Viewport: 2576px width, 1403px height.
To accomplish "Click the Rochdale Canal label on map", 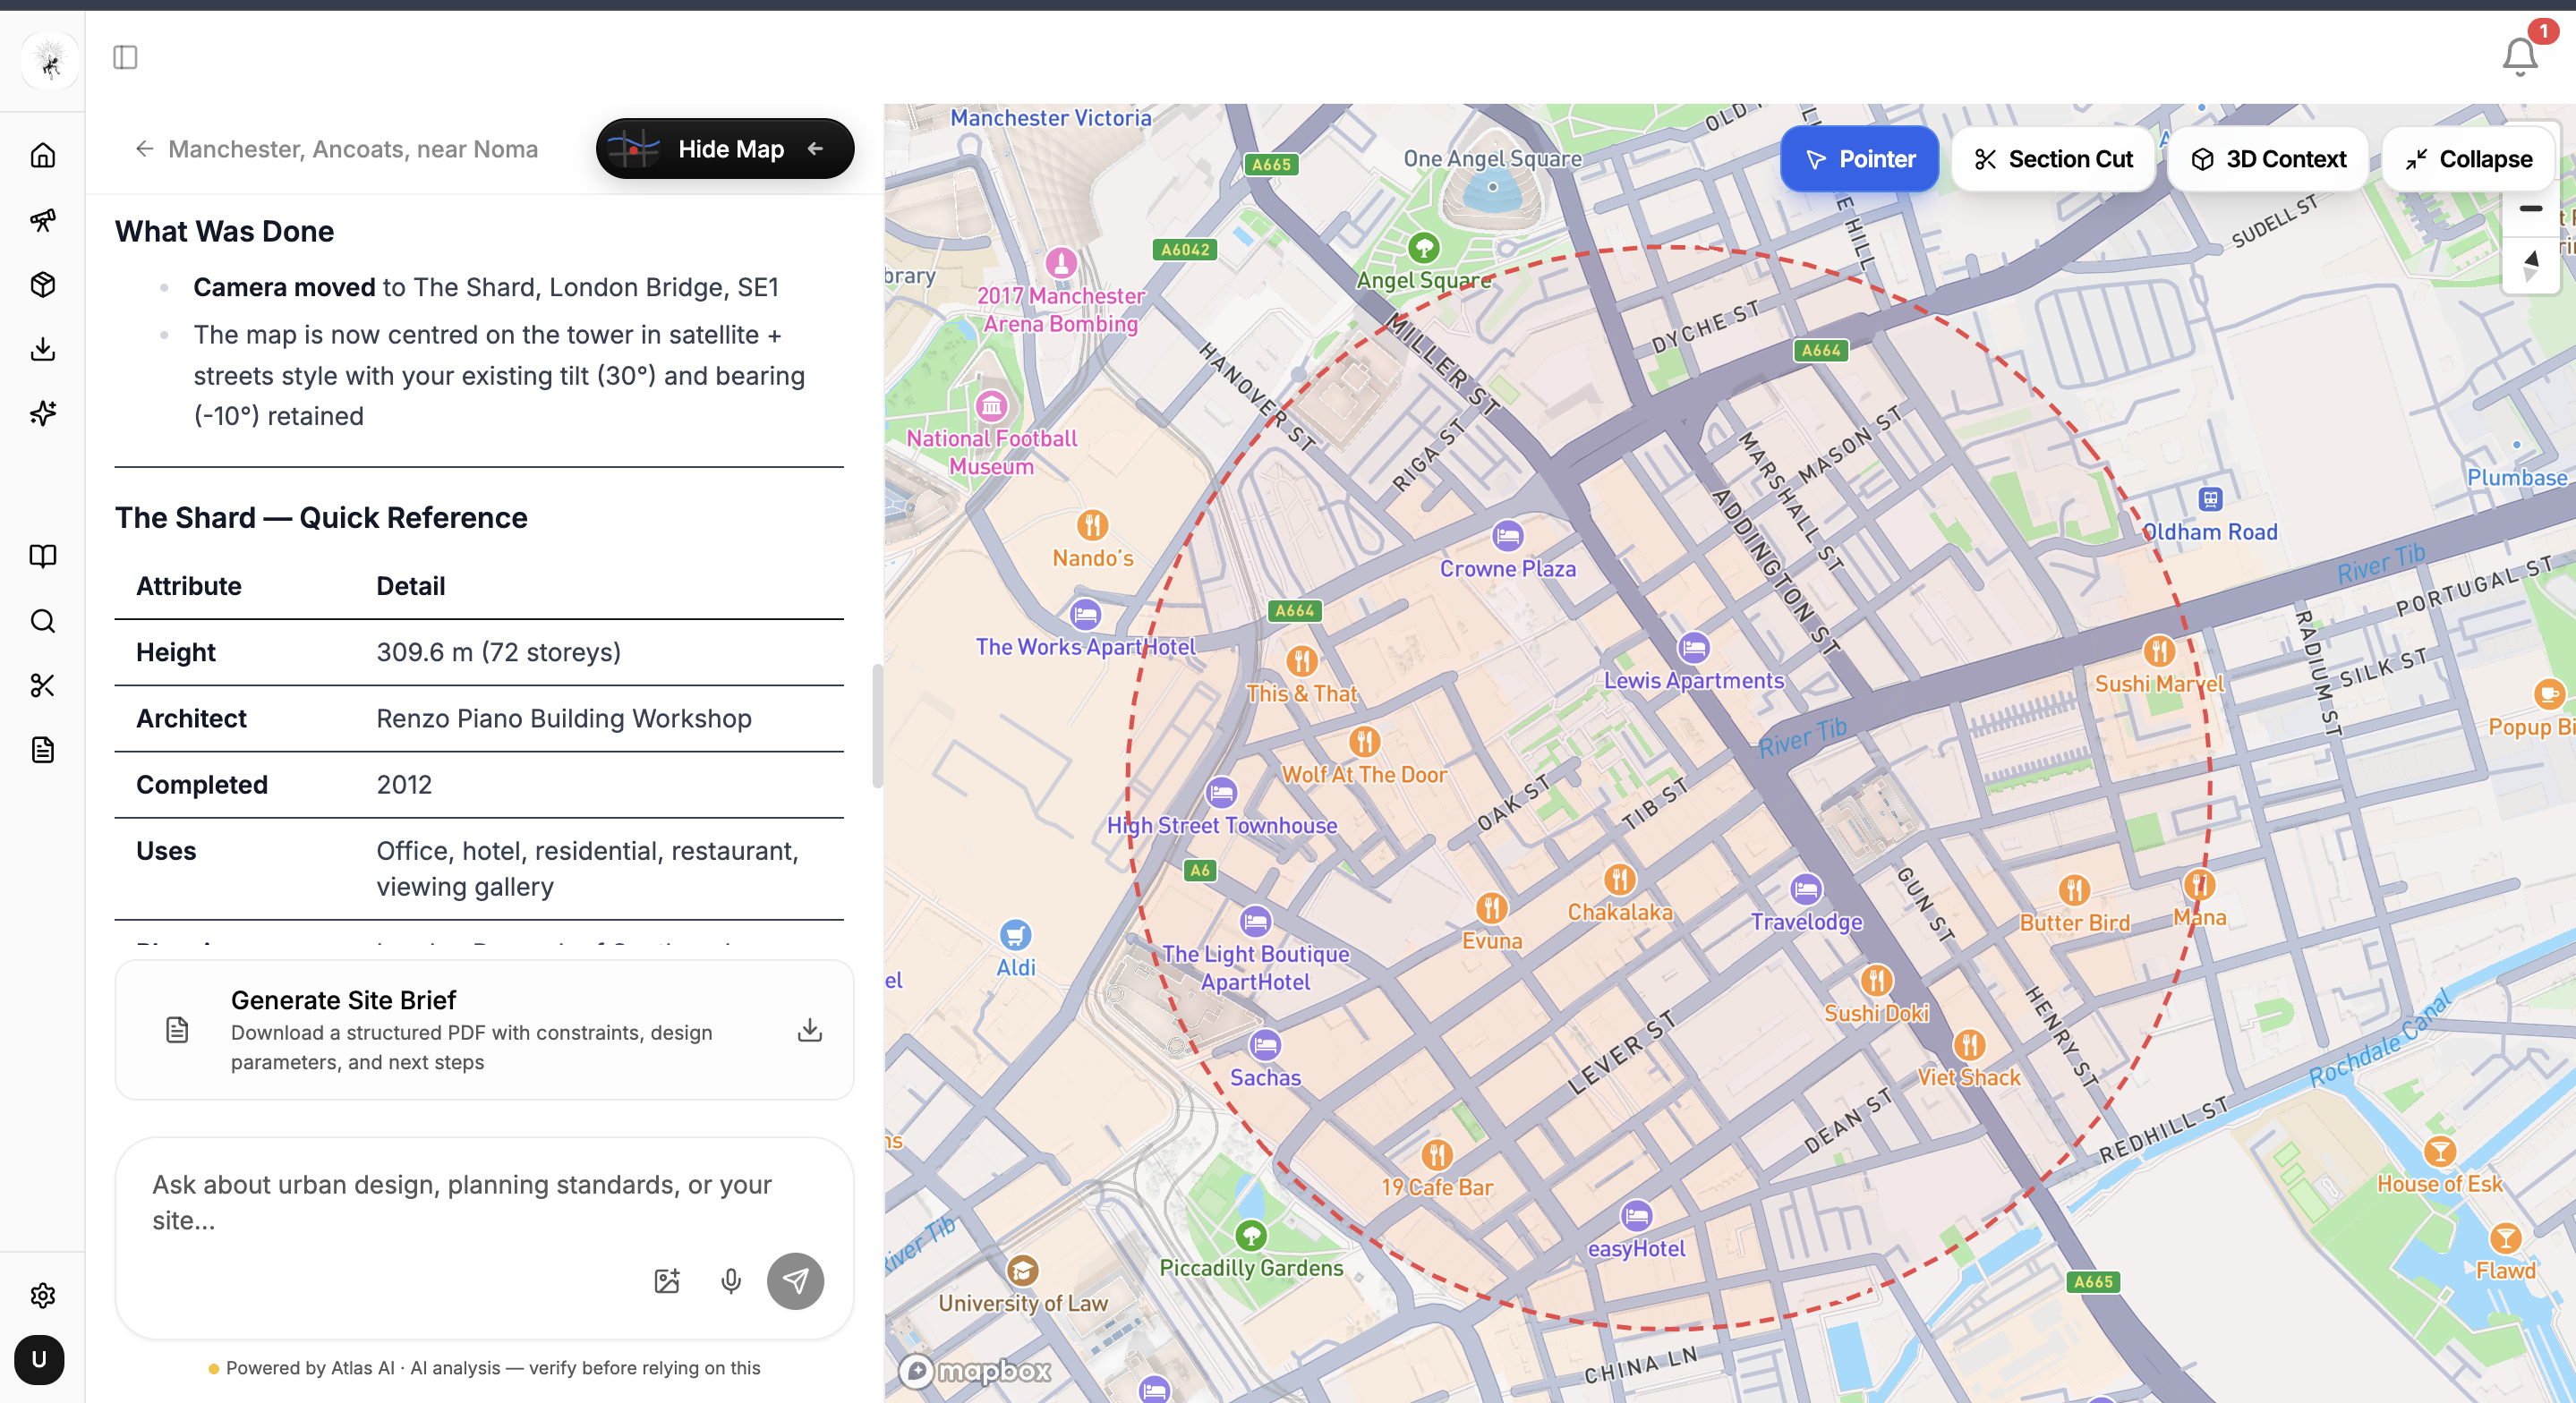I will pyautogui.click(x=2381, y=1040).
